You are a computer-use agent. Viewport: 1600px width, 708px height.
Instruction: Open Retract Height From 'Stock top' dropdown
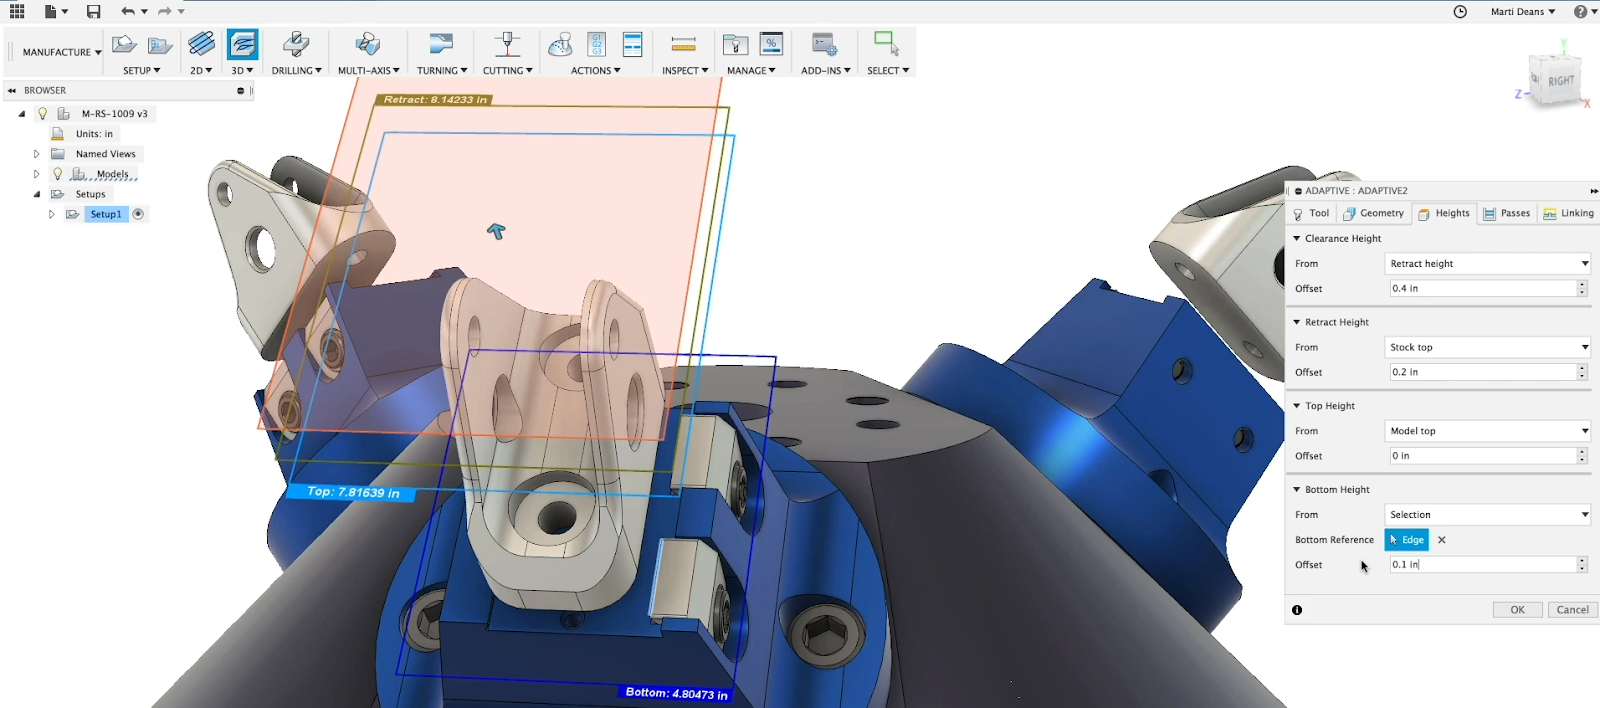pos(1488,348)
